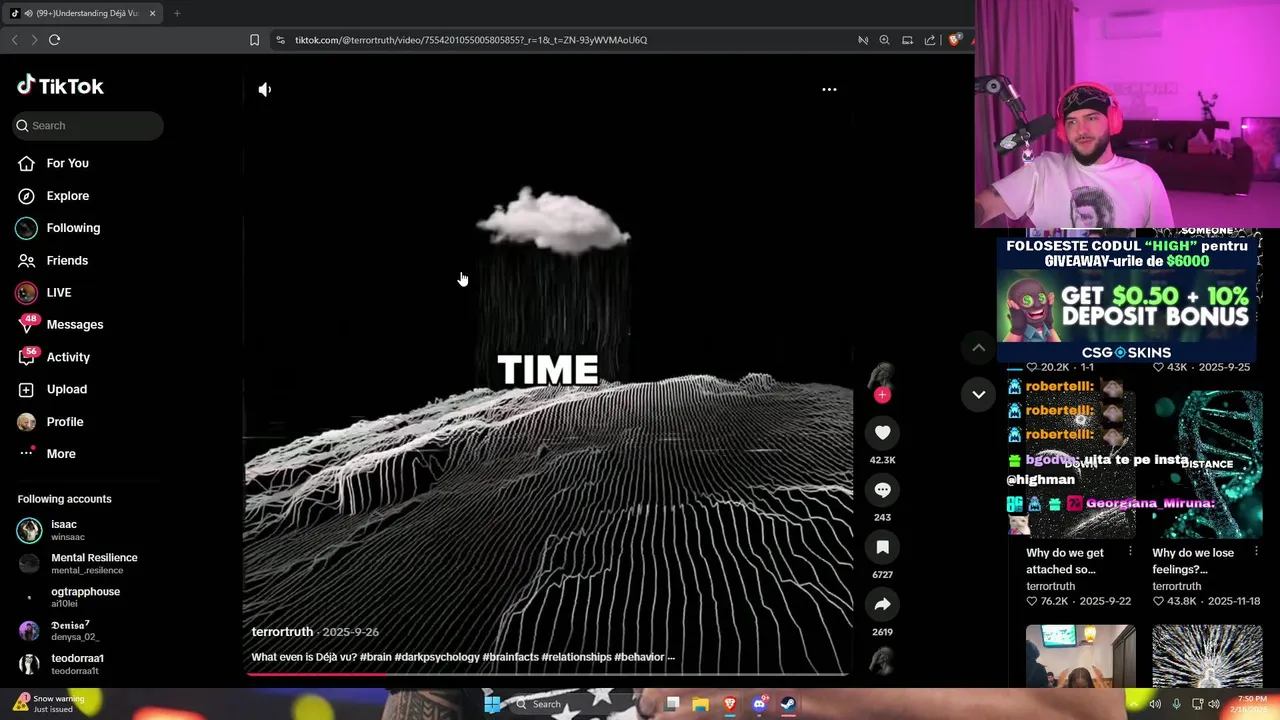1280x720 pixels.
Task: Open Discord from the taskbar
Action: pyautogui.click(x=759, y=704)
